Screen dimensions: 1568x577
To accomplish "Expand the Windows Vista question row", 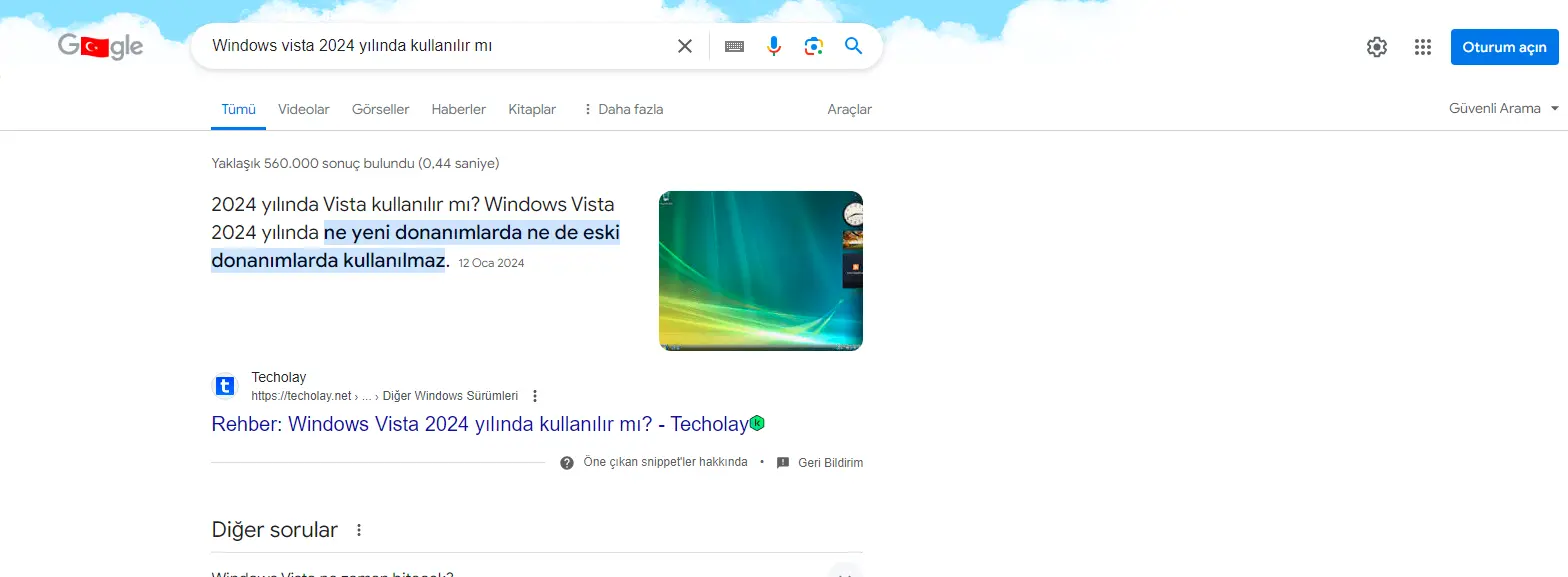I will (537, 570).
